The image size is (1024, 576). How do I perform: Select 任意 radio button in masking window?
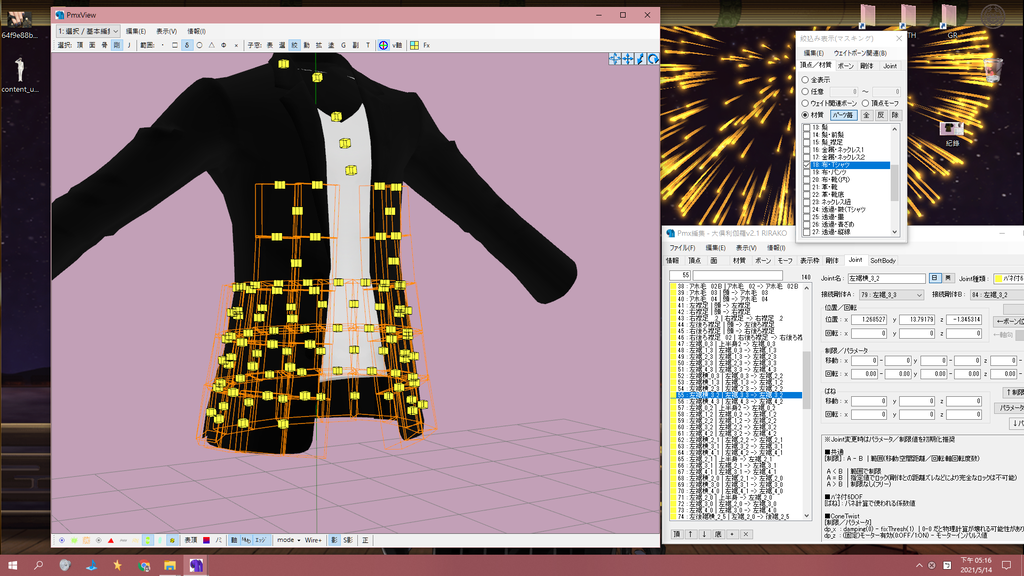coord(805,91)
